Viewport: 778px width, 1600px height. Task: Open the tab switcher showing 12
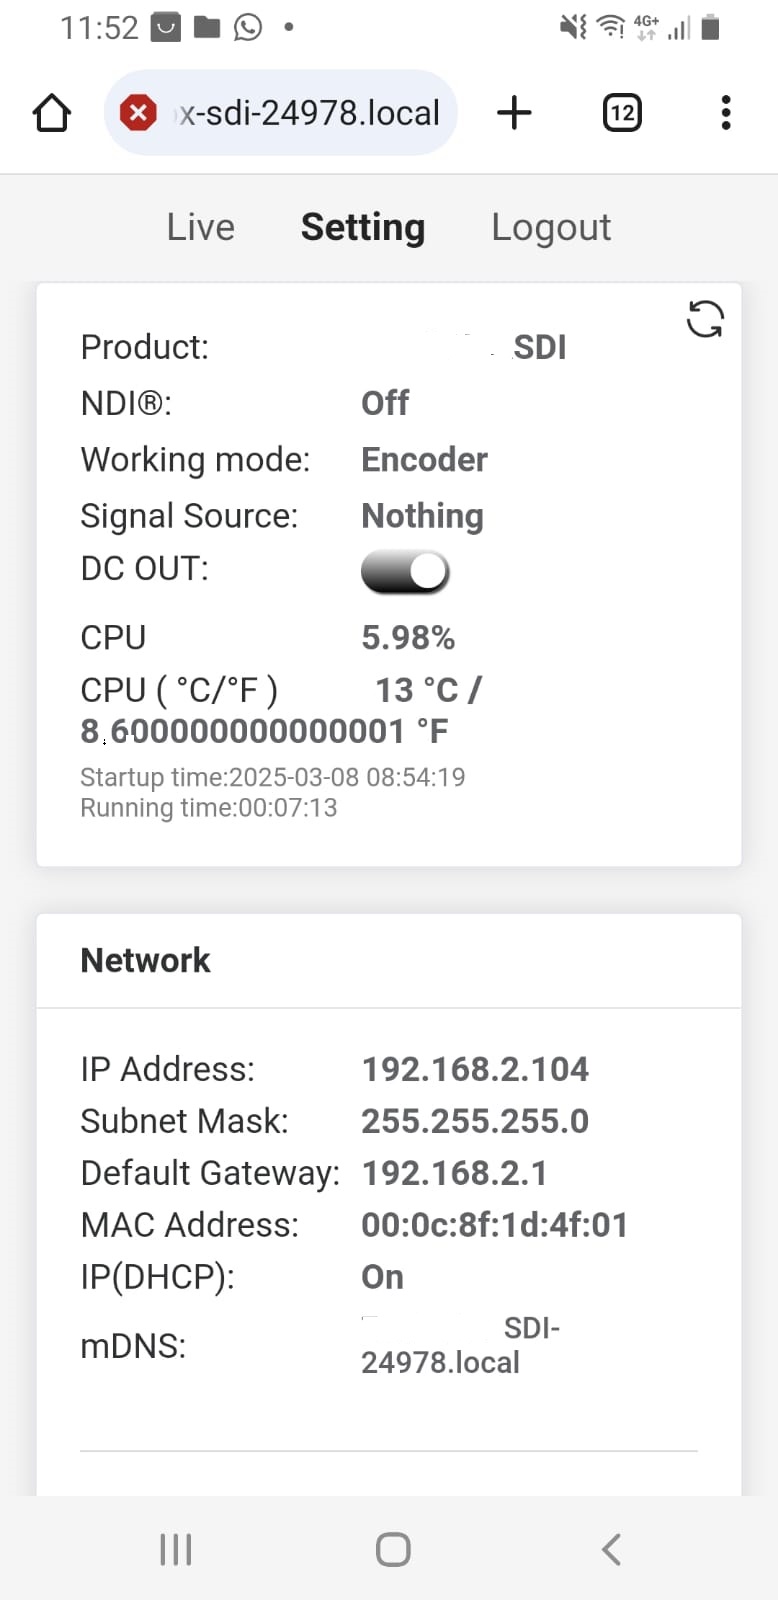click(x=622, y=113)
